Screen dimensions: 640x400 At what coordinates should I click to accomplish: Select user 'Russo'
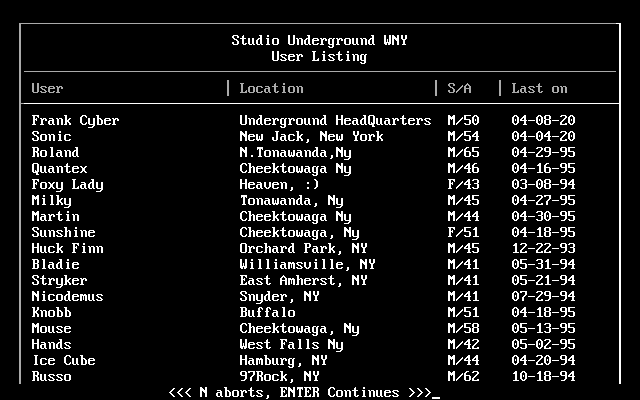(51, 376)
